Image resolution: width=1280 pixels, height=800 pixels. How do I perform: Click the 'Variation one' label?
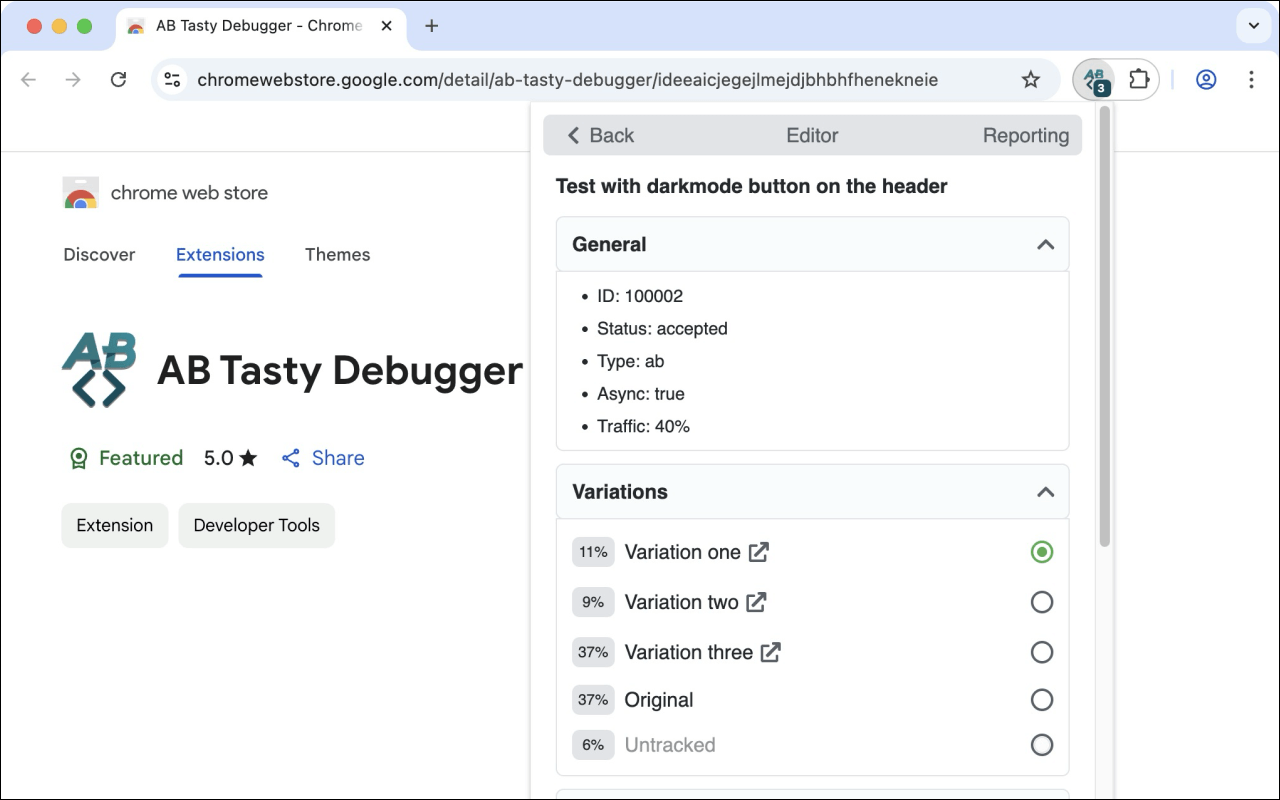pos(682,552)
